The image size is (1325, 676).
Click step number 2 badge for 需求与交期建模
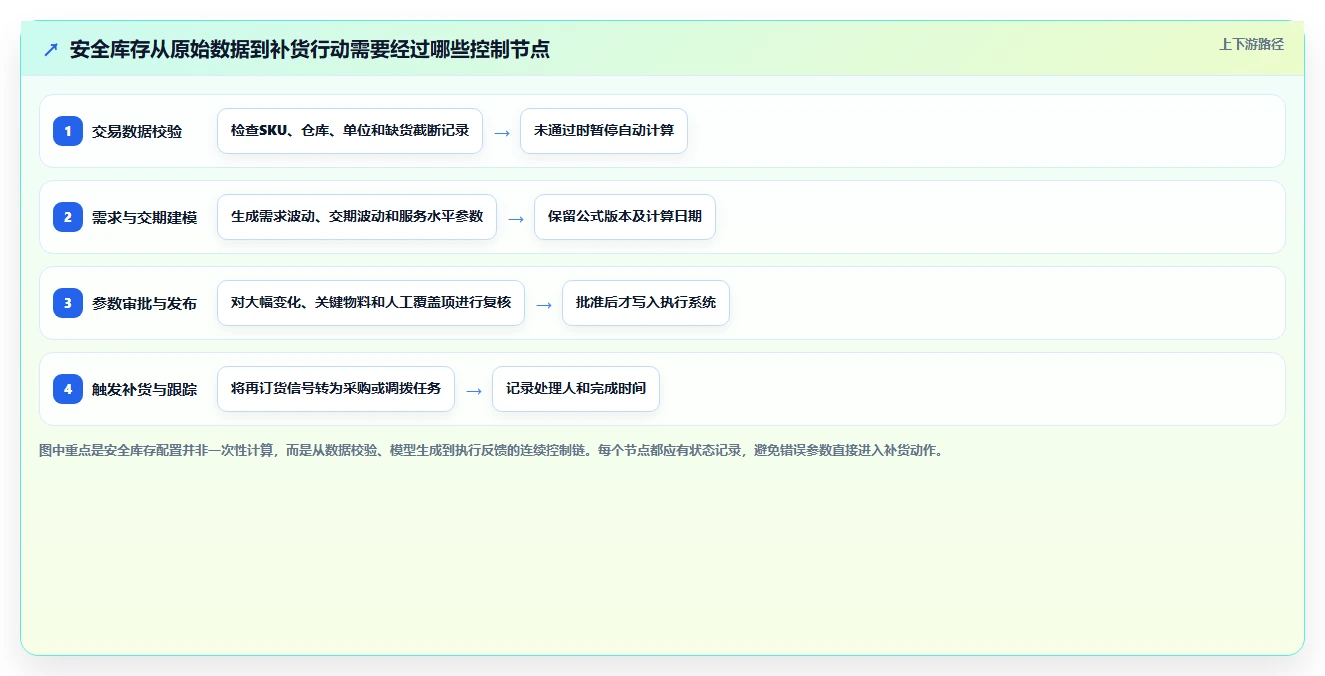tap(68, 217)
